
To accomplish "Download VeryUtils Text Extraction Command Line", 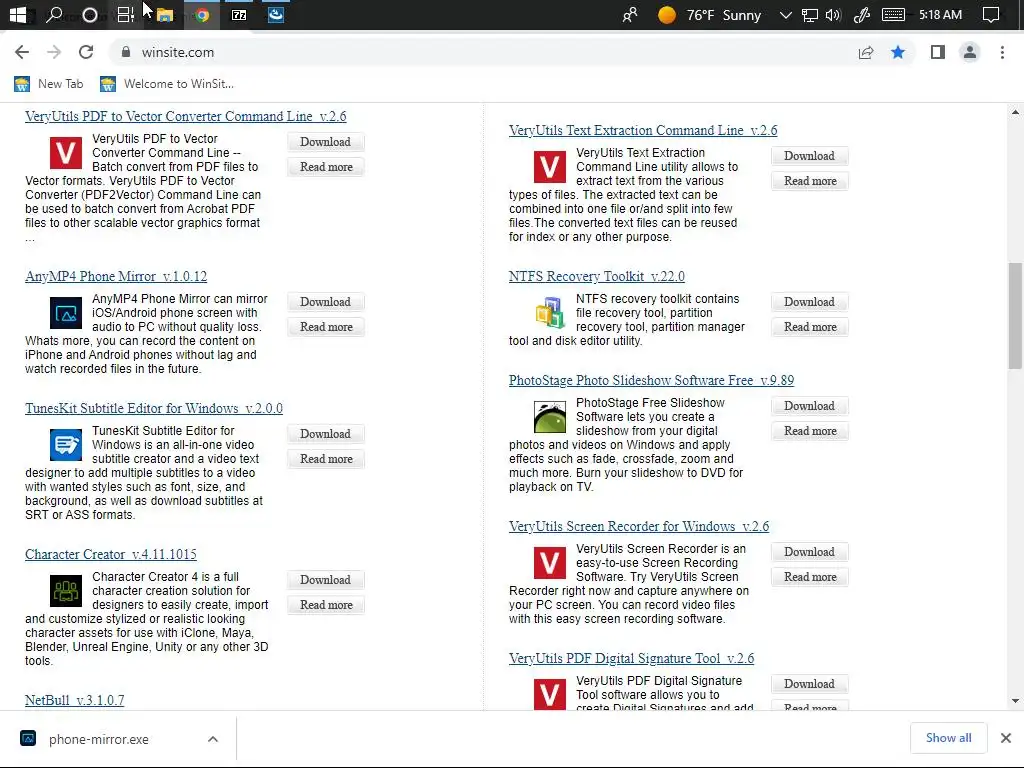I will coord(809,155).
